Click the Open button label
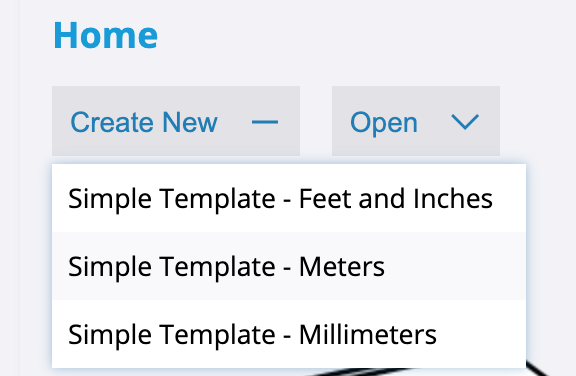 [x=384, y=123]
